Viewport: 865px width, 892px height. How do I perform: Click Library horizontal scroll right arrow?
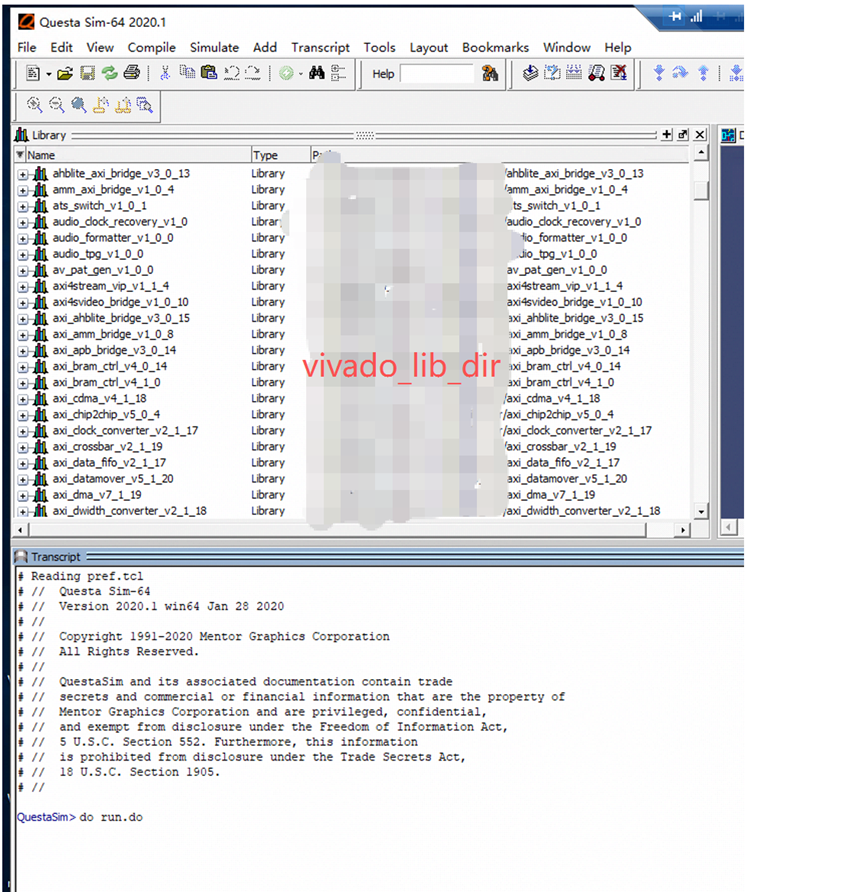pyautogui.click(x=682, y=530)
